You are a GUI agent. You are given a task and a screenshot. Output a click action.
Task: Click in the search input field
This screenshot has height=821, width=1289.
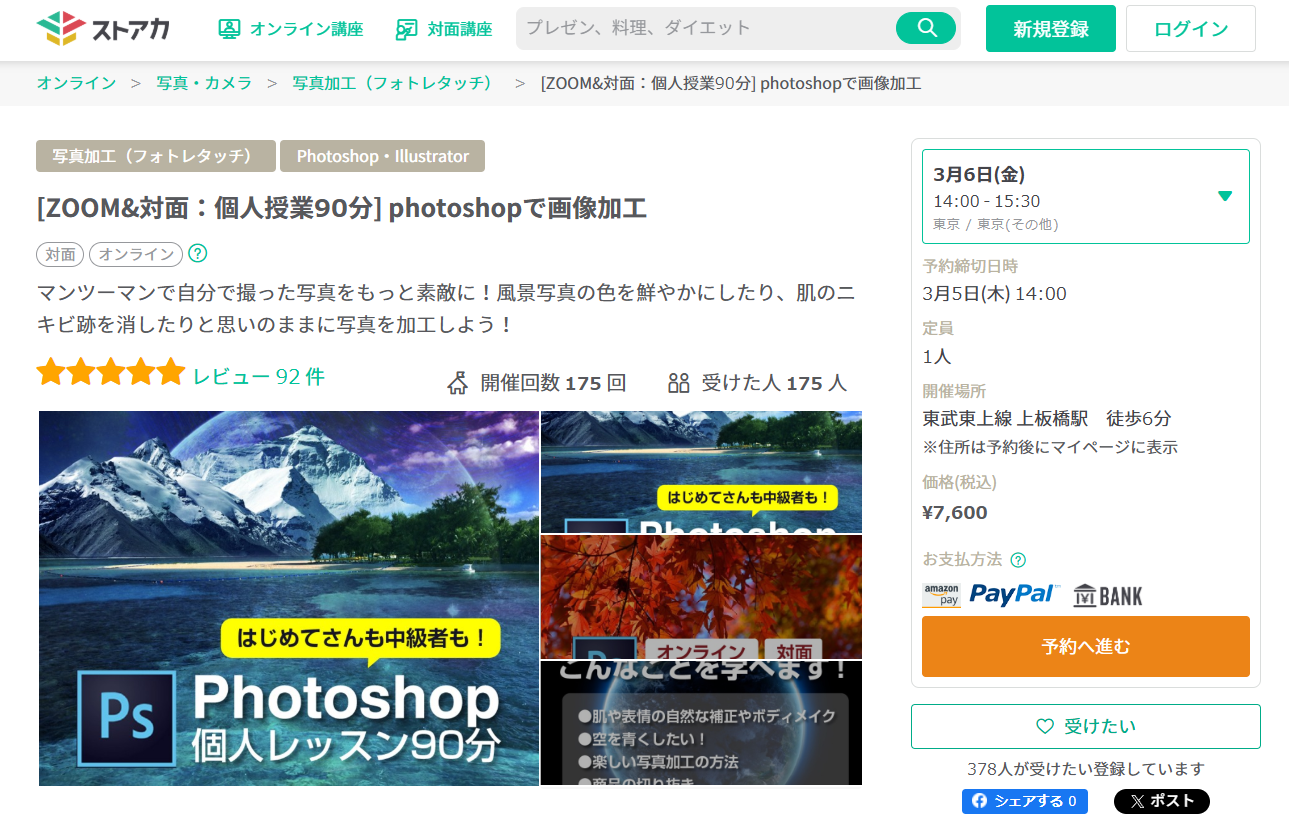705,28
